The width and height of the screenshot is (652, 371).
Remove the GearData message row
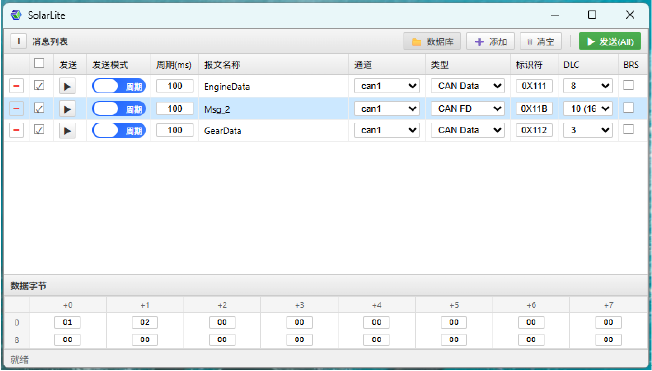16,130
